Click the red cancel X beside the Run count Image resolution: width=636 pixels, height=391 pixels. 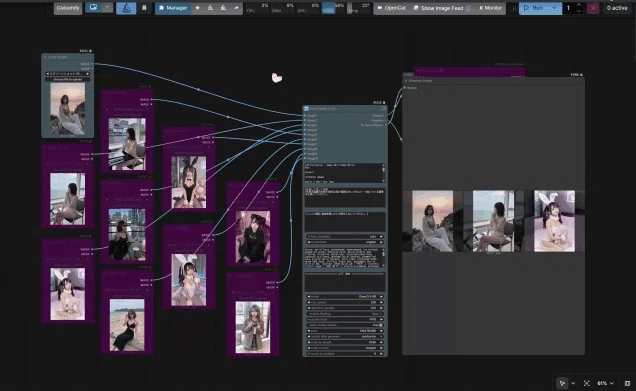tap(593, 8)
